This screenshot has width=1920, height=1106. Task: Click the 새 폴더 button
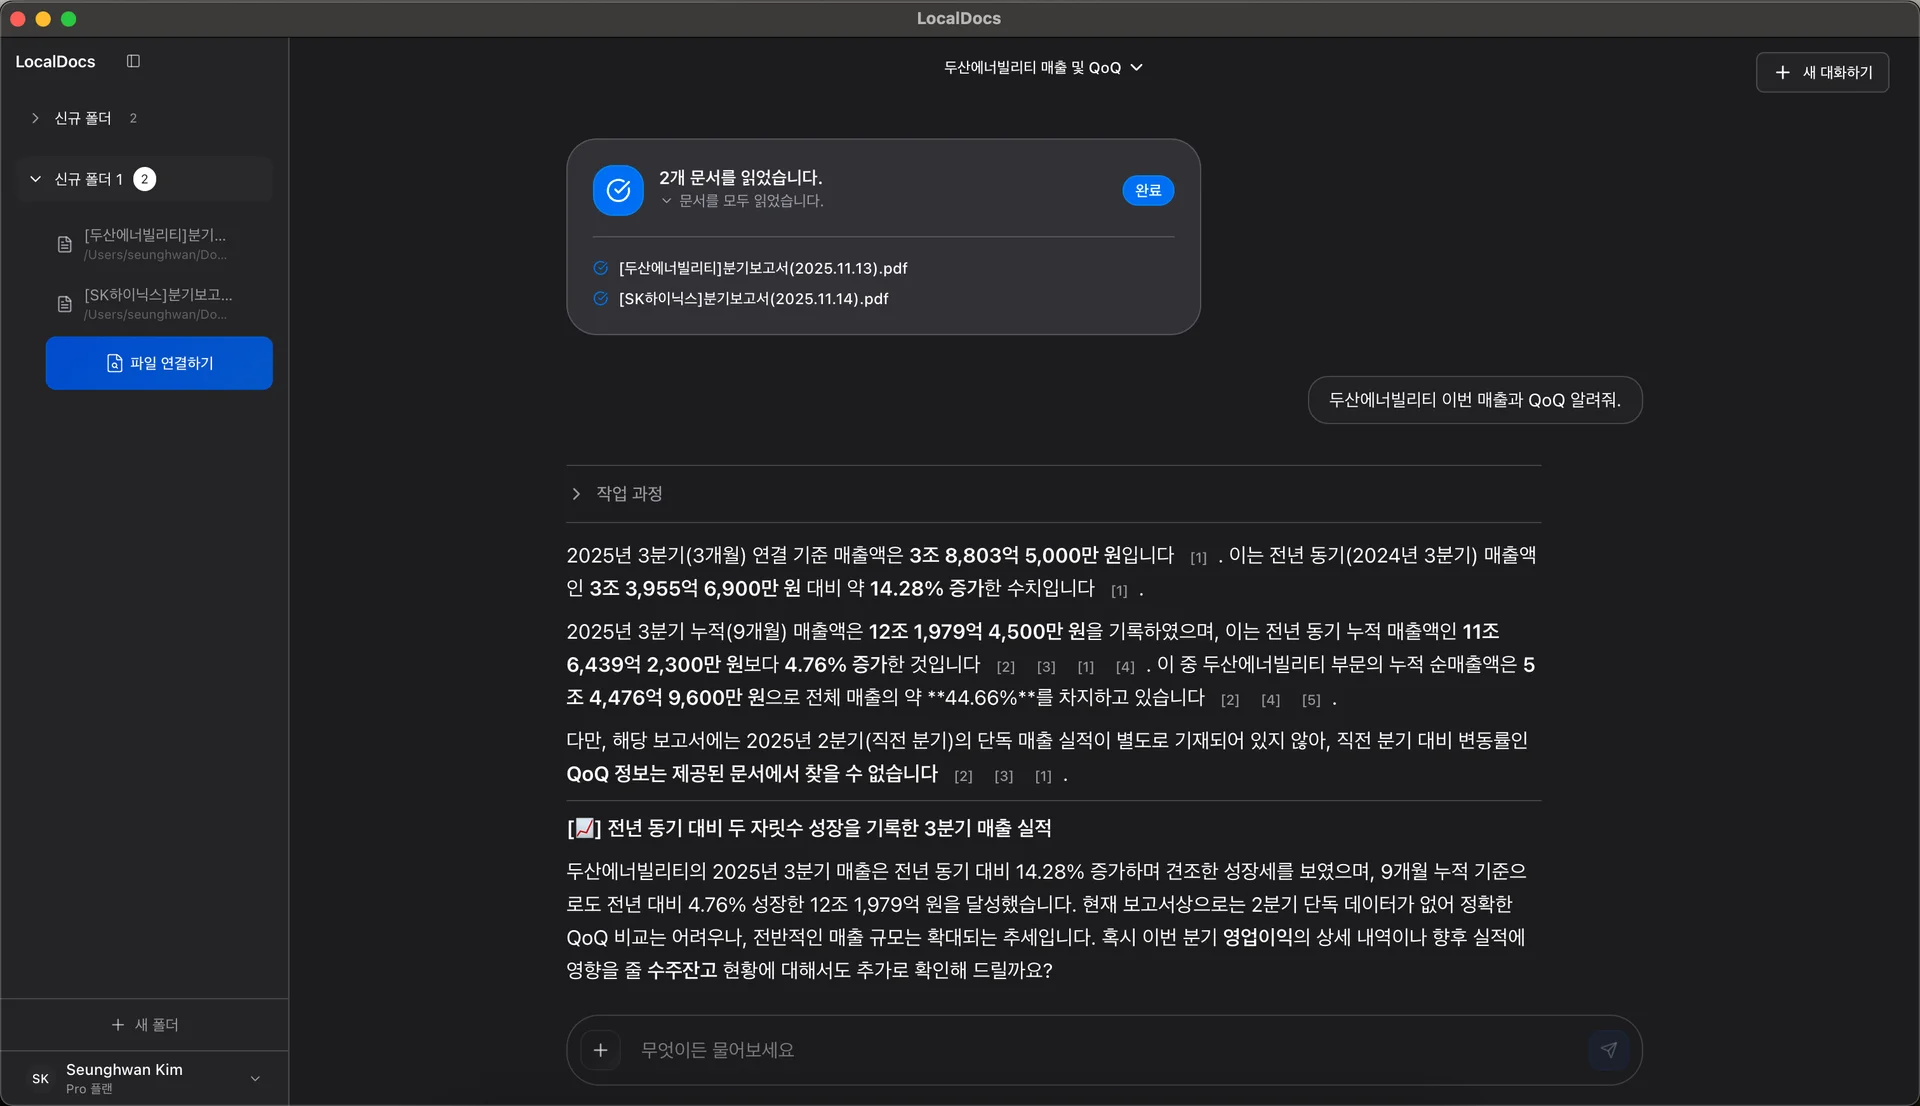(145, 1024)
